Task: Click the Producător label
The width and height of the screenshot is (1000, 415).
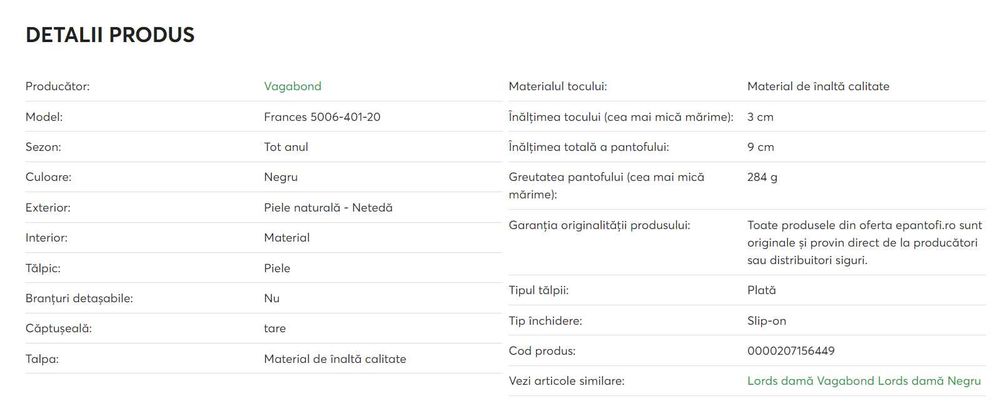Action: (x=57, y=86)
